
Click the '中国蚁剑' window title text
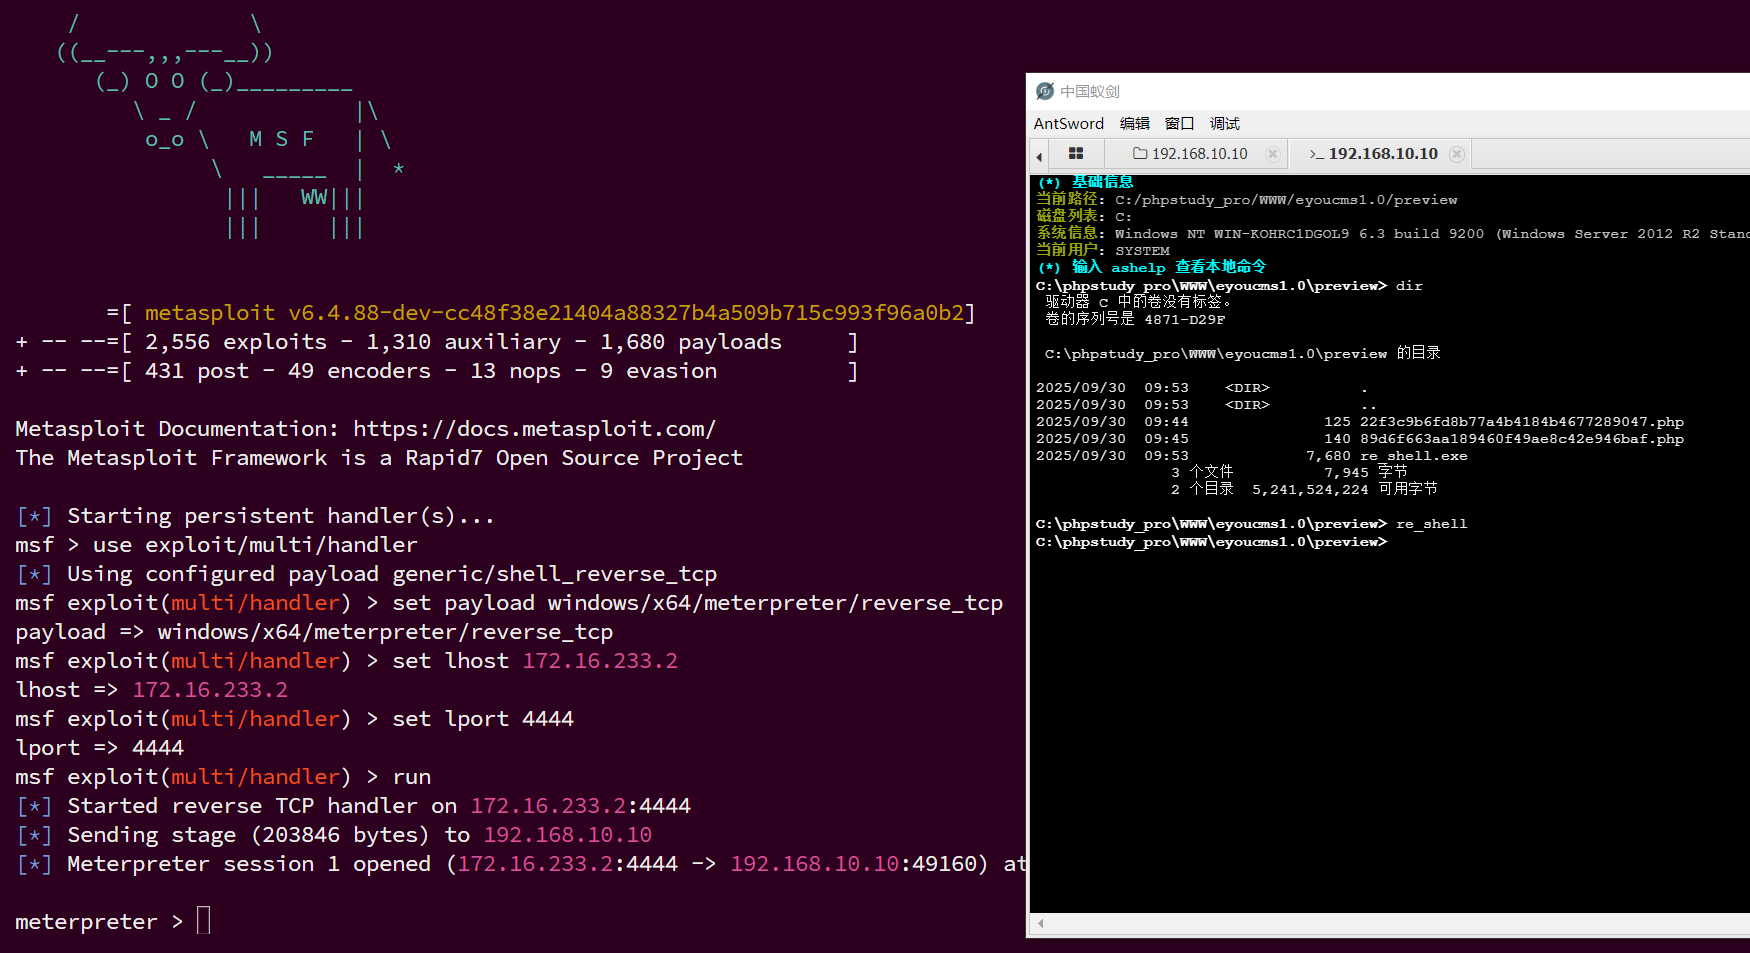coord(1090,91)
